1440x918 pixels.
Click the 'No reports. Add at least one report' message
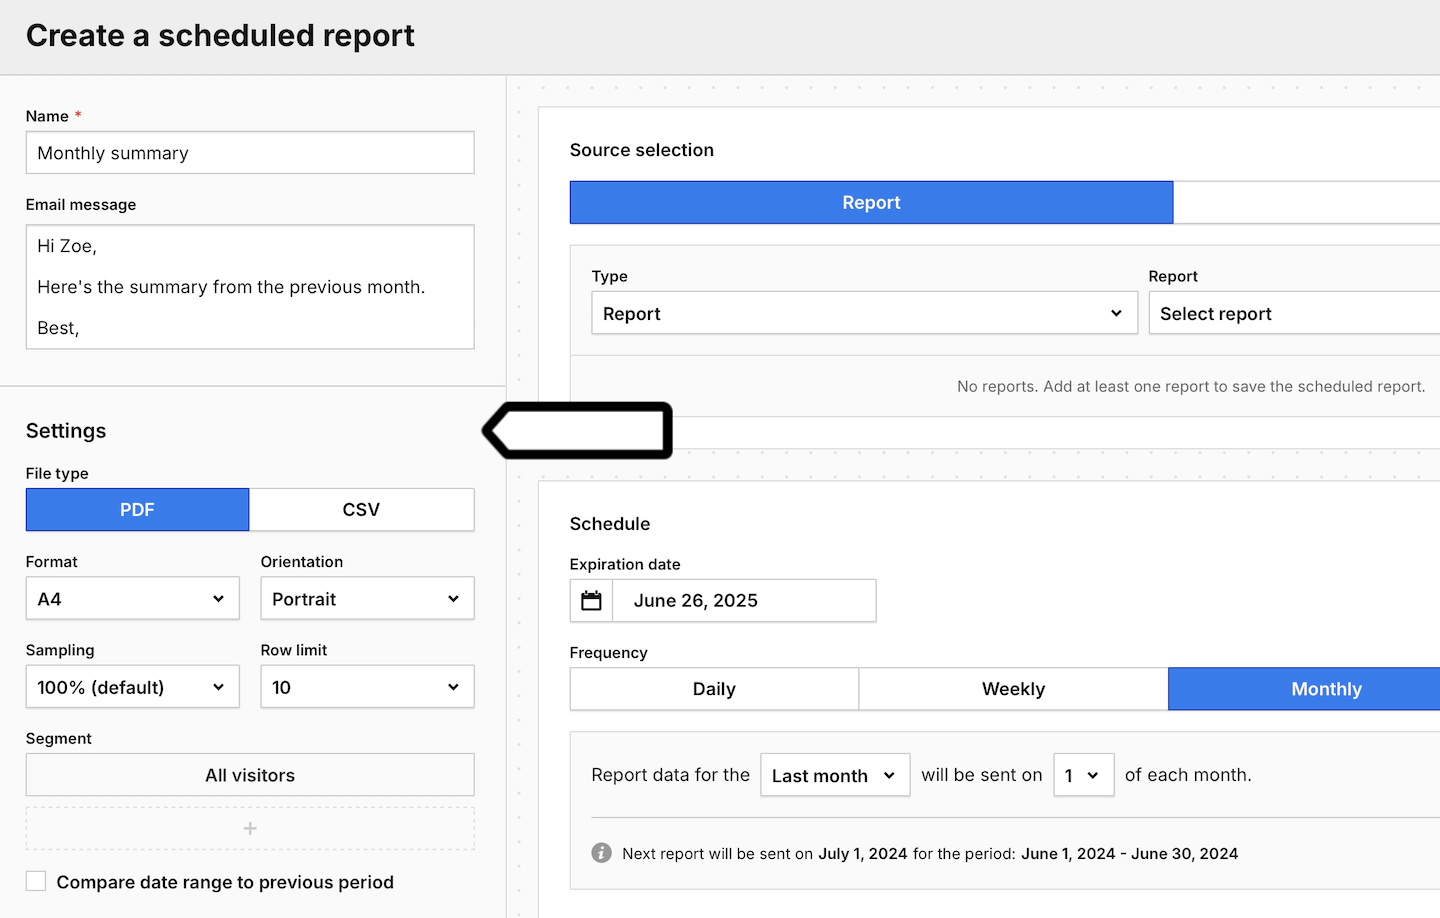point(1191,386)
